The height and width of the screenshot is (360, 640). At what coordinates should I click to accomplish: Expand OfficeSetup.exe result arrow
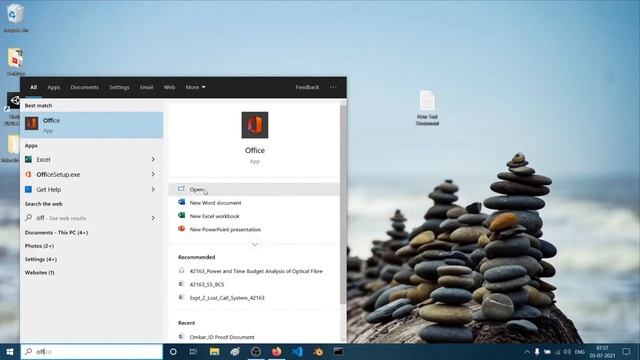click(153, 174)
